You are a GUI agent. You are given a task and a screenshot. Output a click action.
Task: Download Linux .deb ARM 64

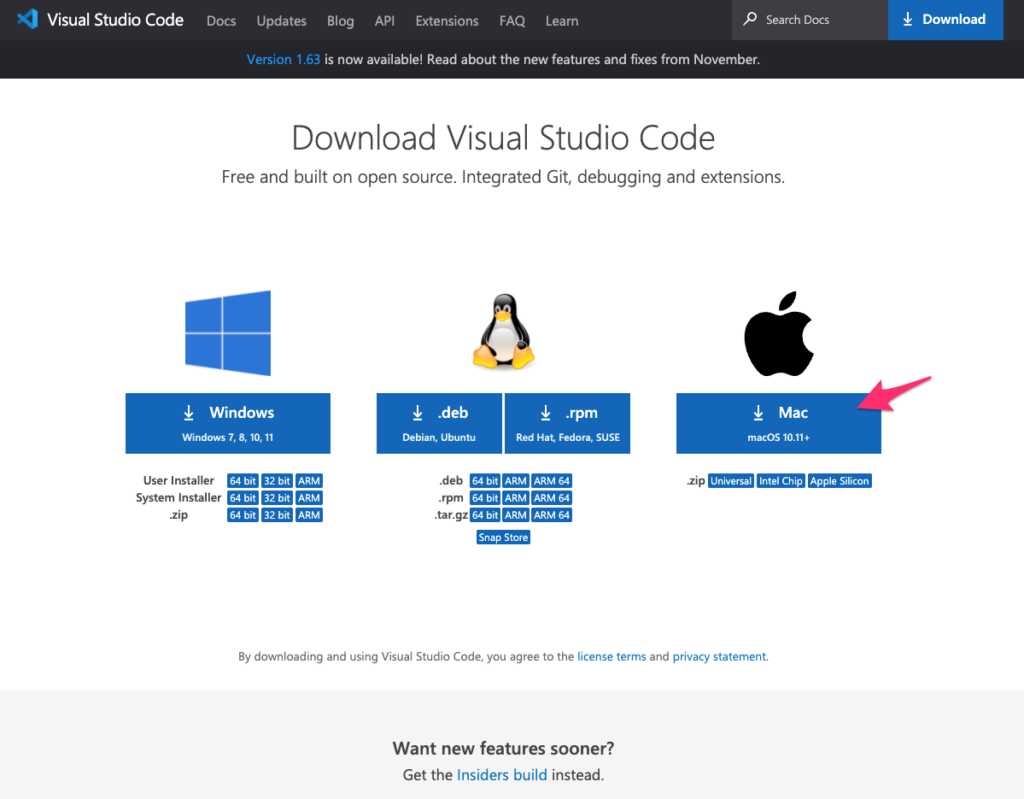(x=552, y=481)
